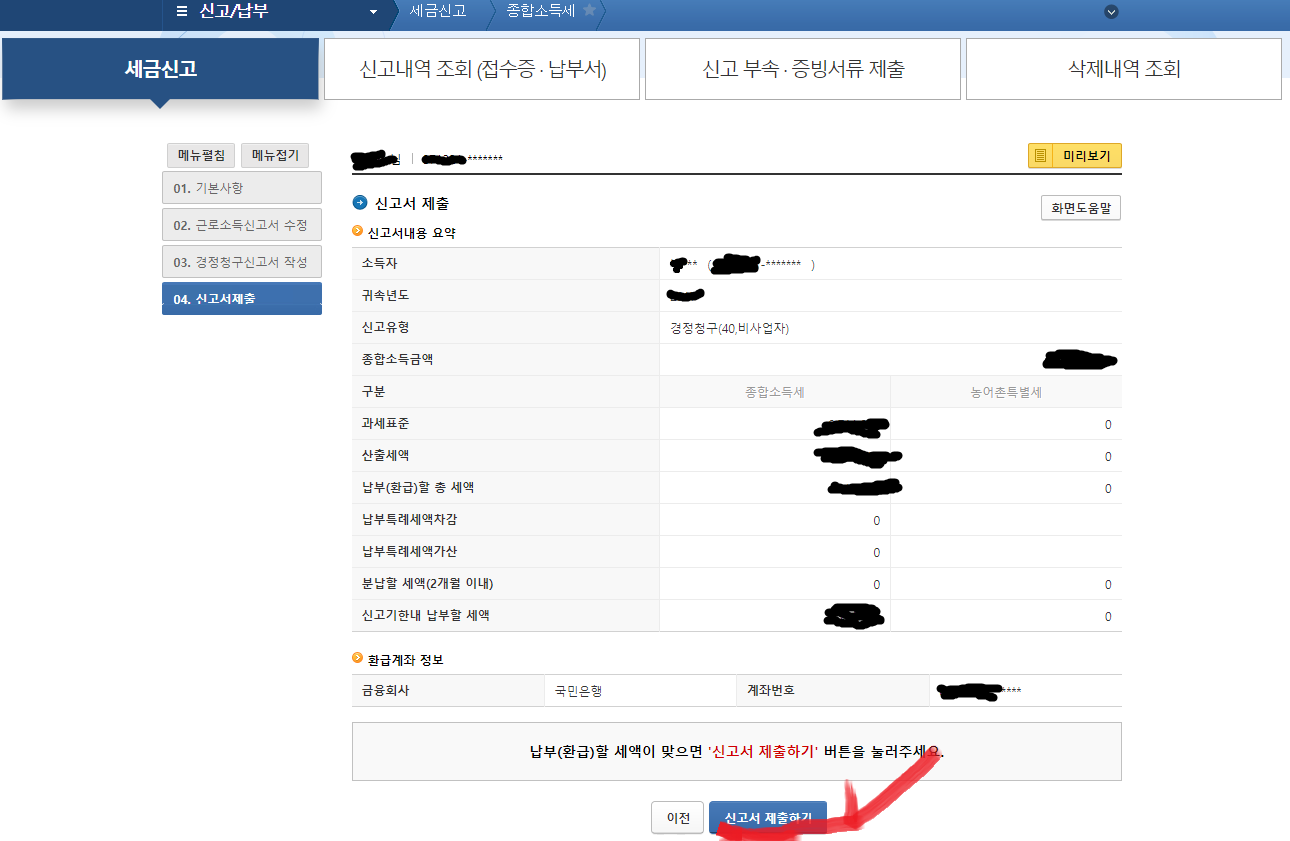Open the 삭제내역 조회 tab
1290x841 pixels.
coord(1123,68)
